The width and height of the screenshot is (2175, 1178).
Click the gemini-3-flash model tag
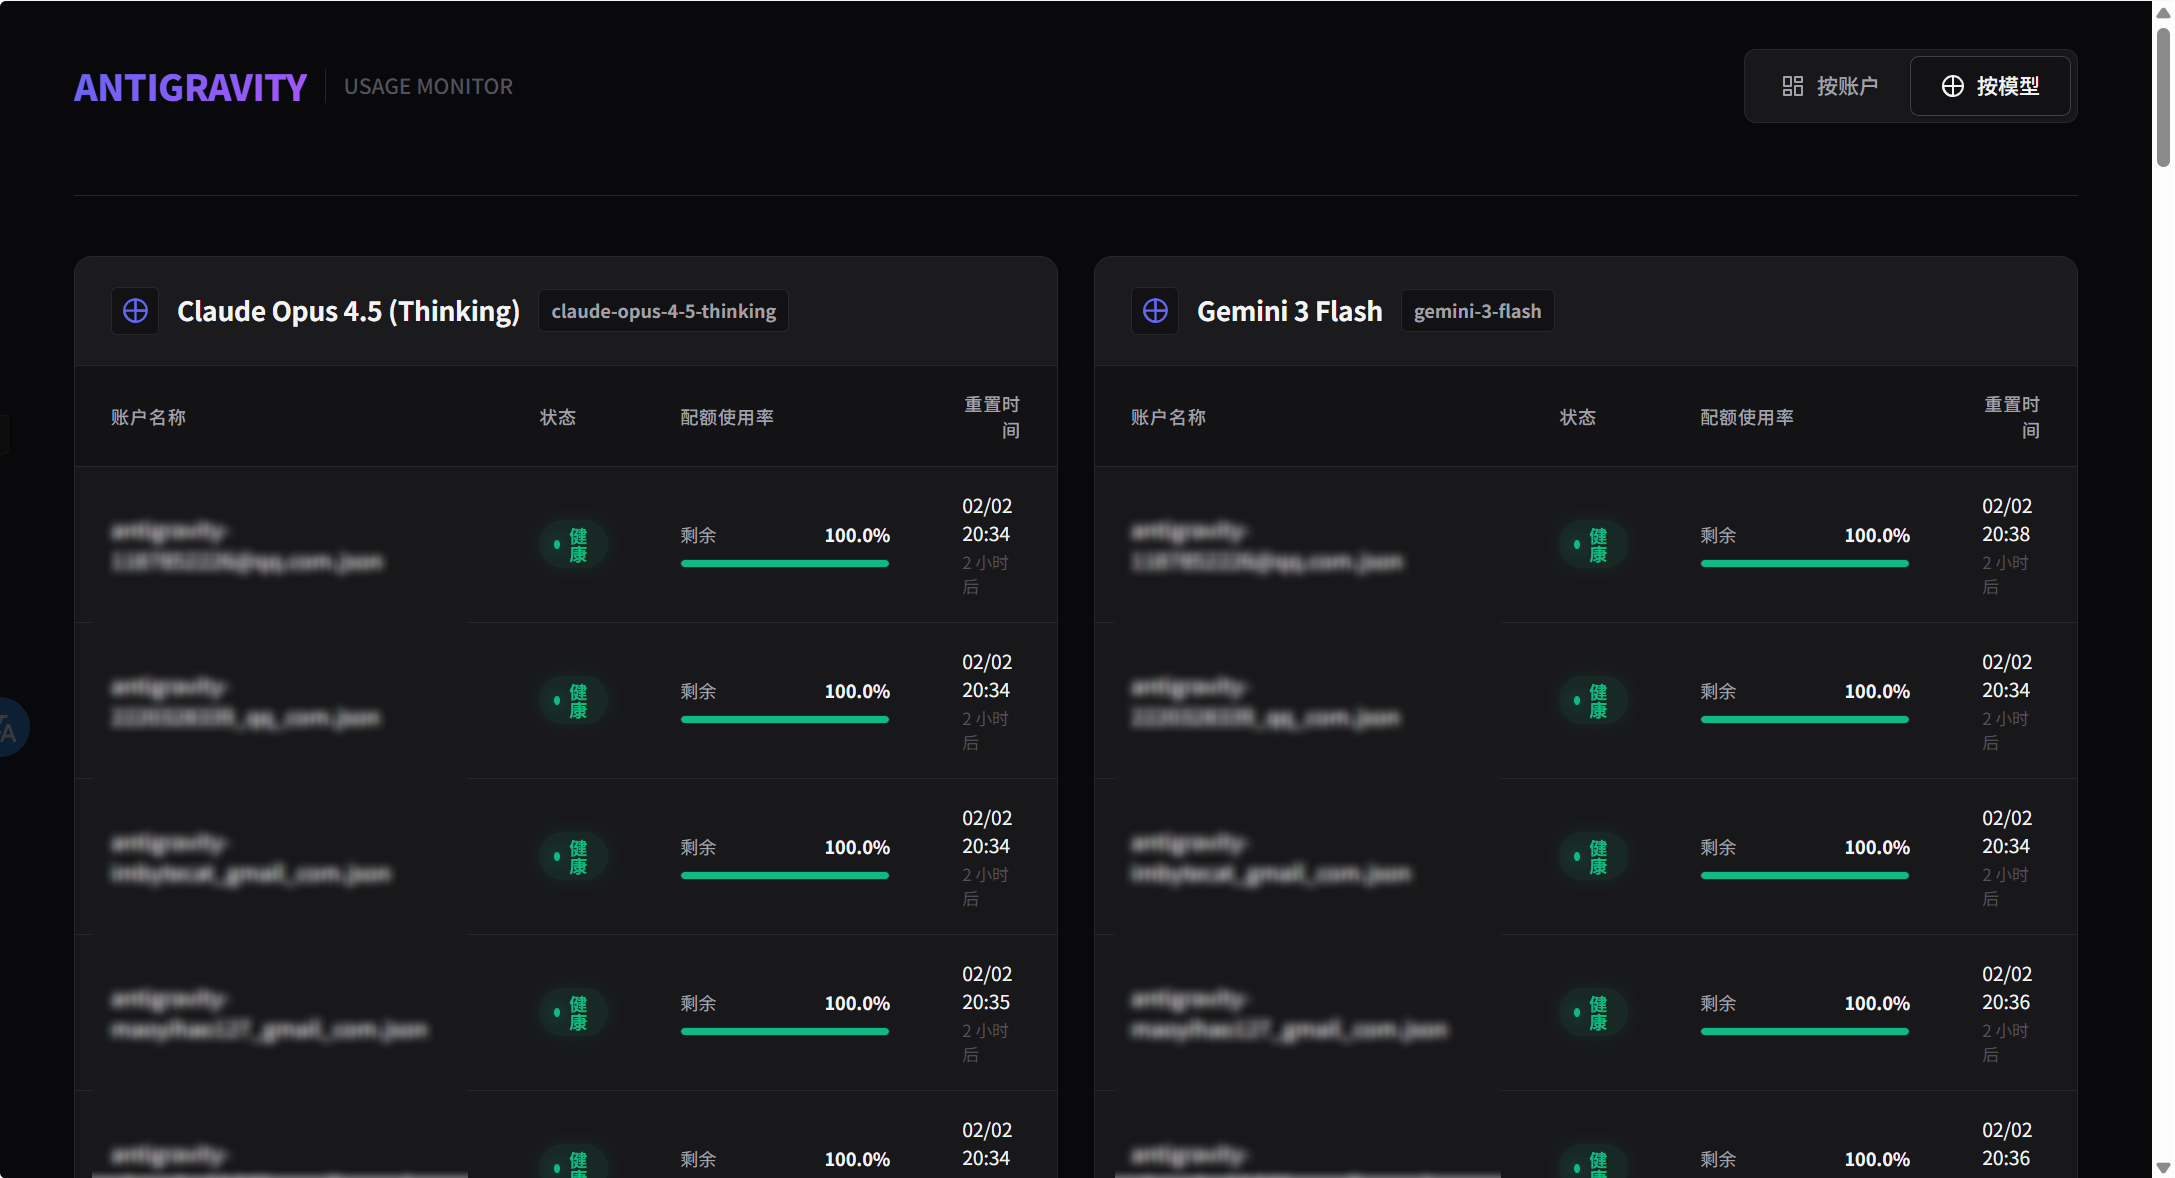click(x=1477, y=311)
